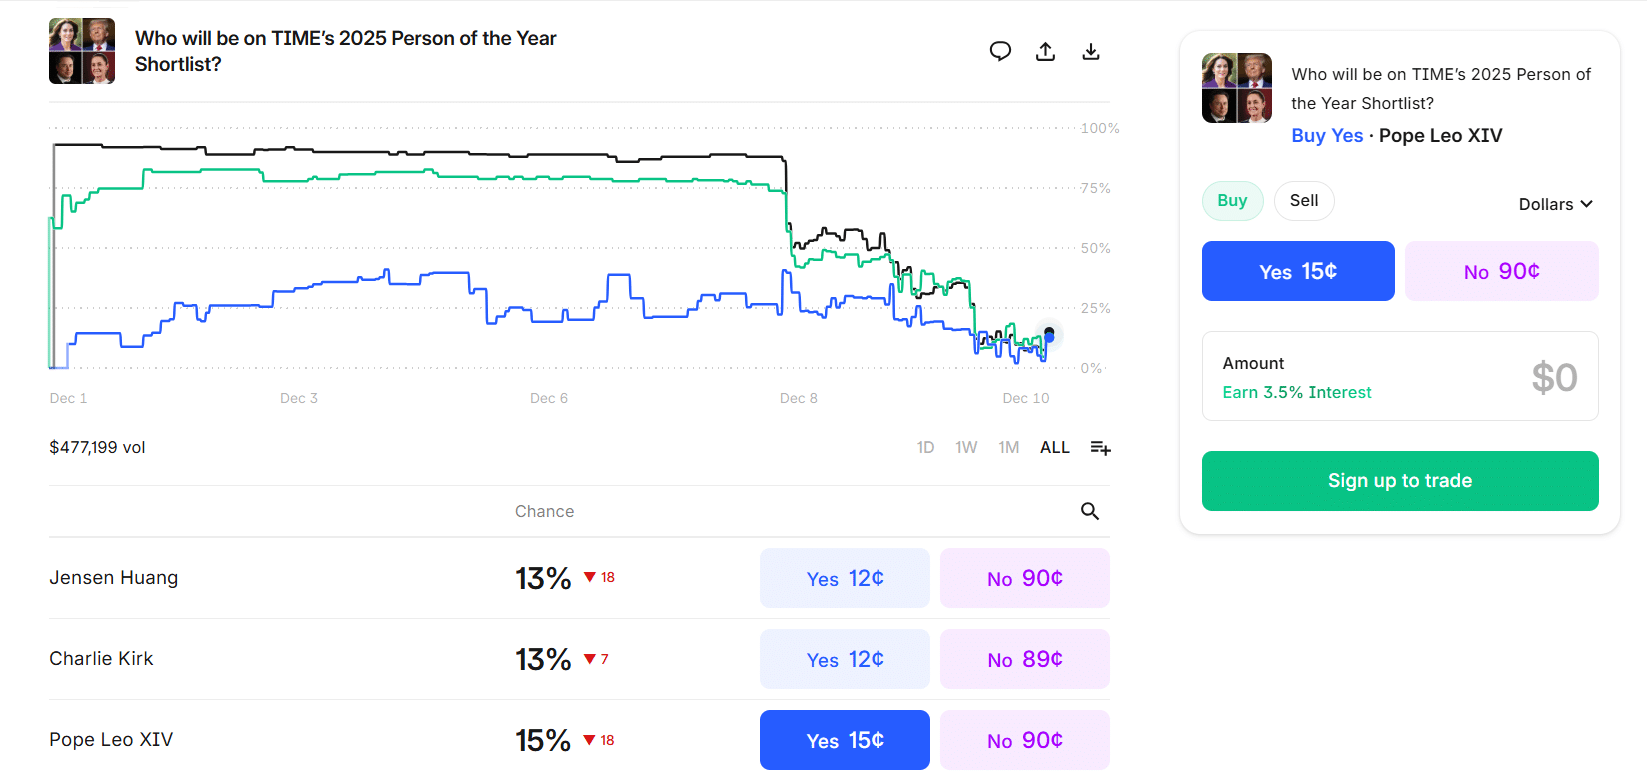
Task: Click the download chart icon
Action: pos(1091,51)
